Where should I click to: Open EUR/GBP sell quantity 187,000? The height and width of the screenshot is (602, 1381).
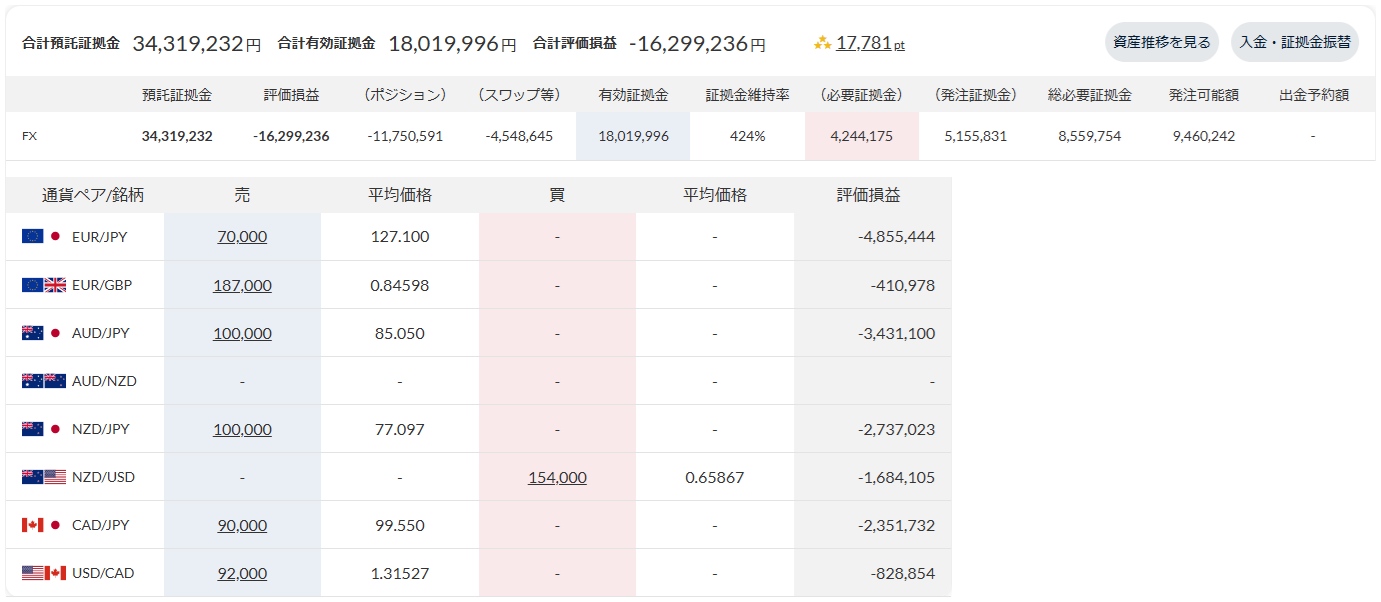[242, 285]
